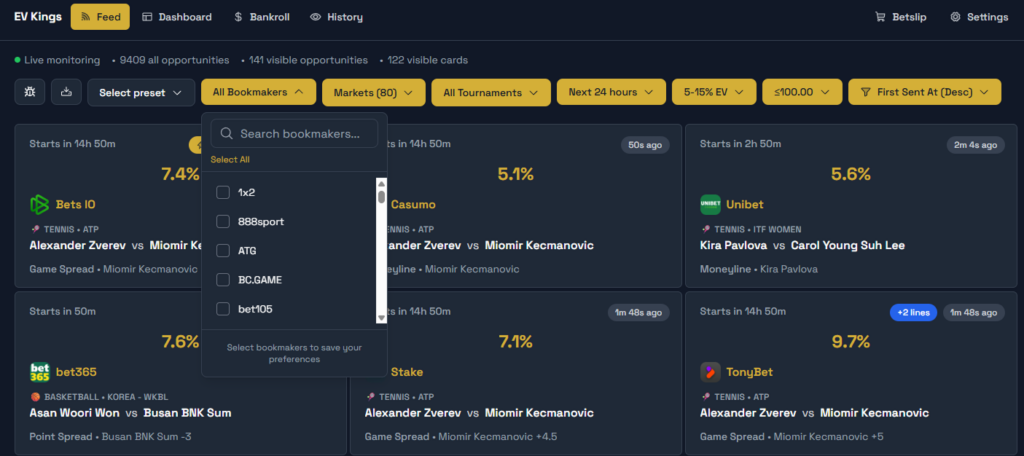Click the bet365 bookmaker logo
This screenshot has height=456, width=1024.
click(39, 372)
